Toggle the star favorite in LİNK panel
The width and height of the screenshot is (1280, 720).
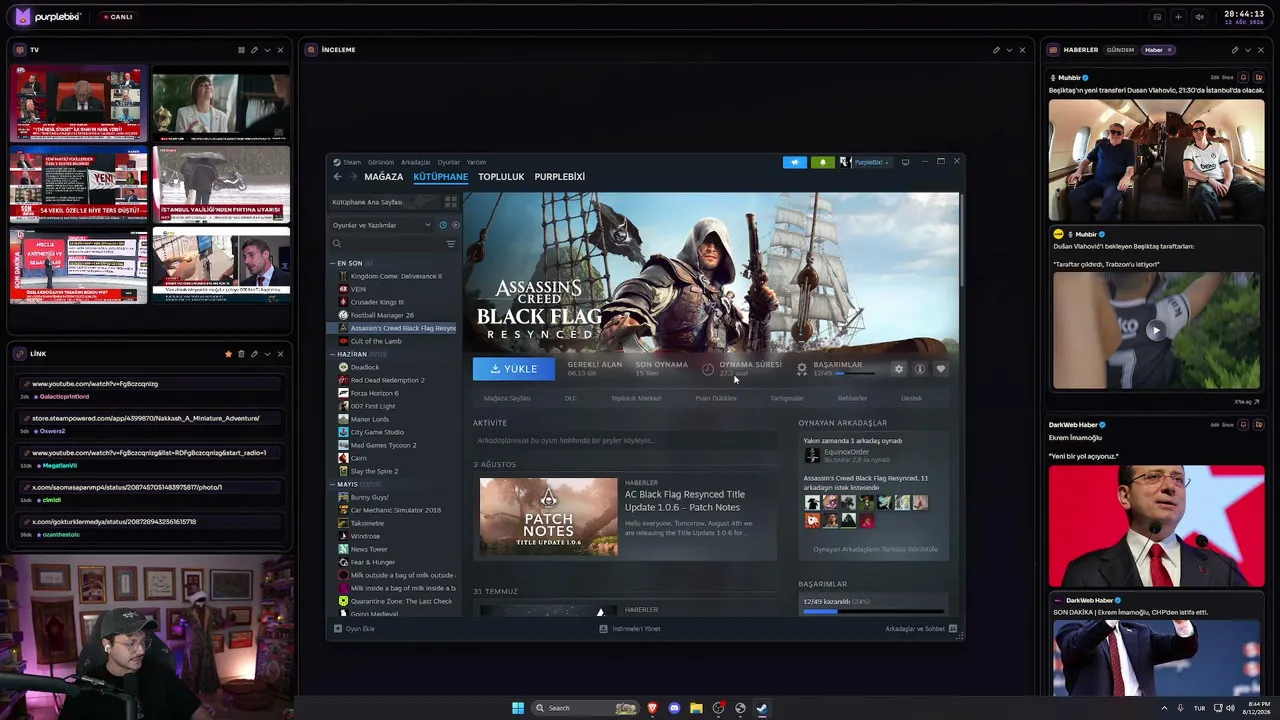[228, 354]
